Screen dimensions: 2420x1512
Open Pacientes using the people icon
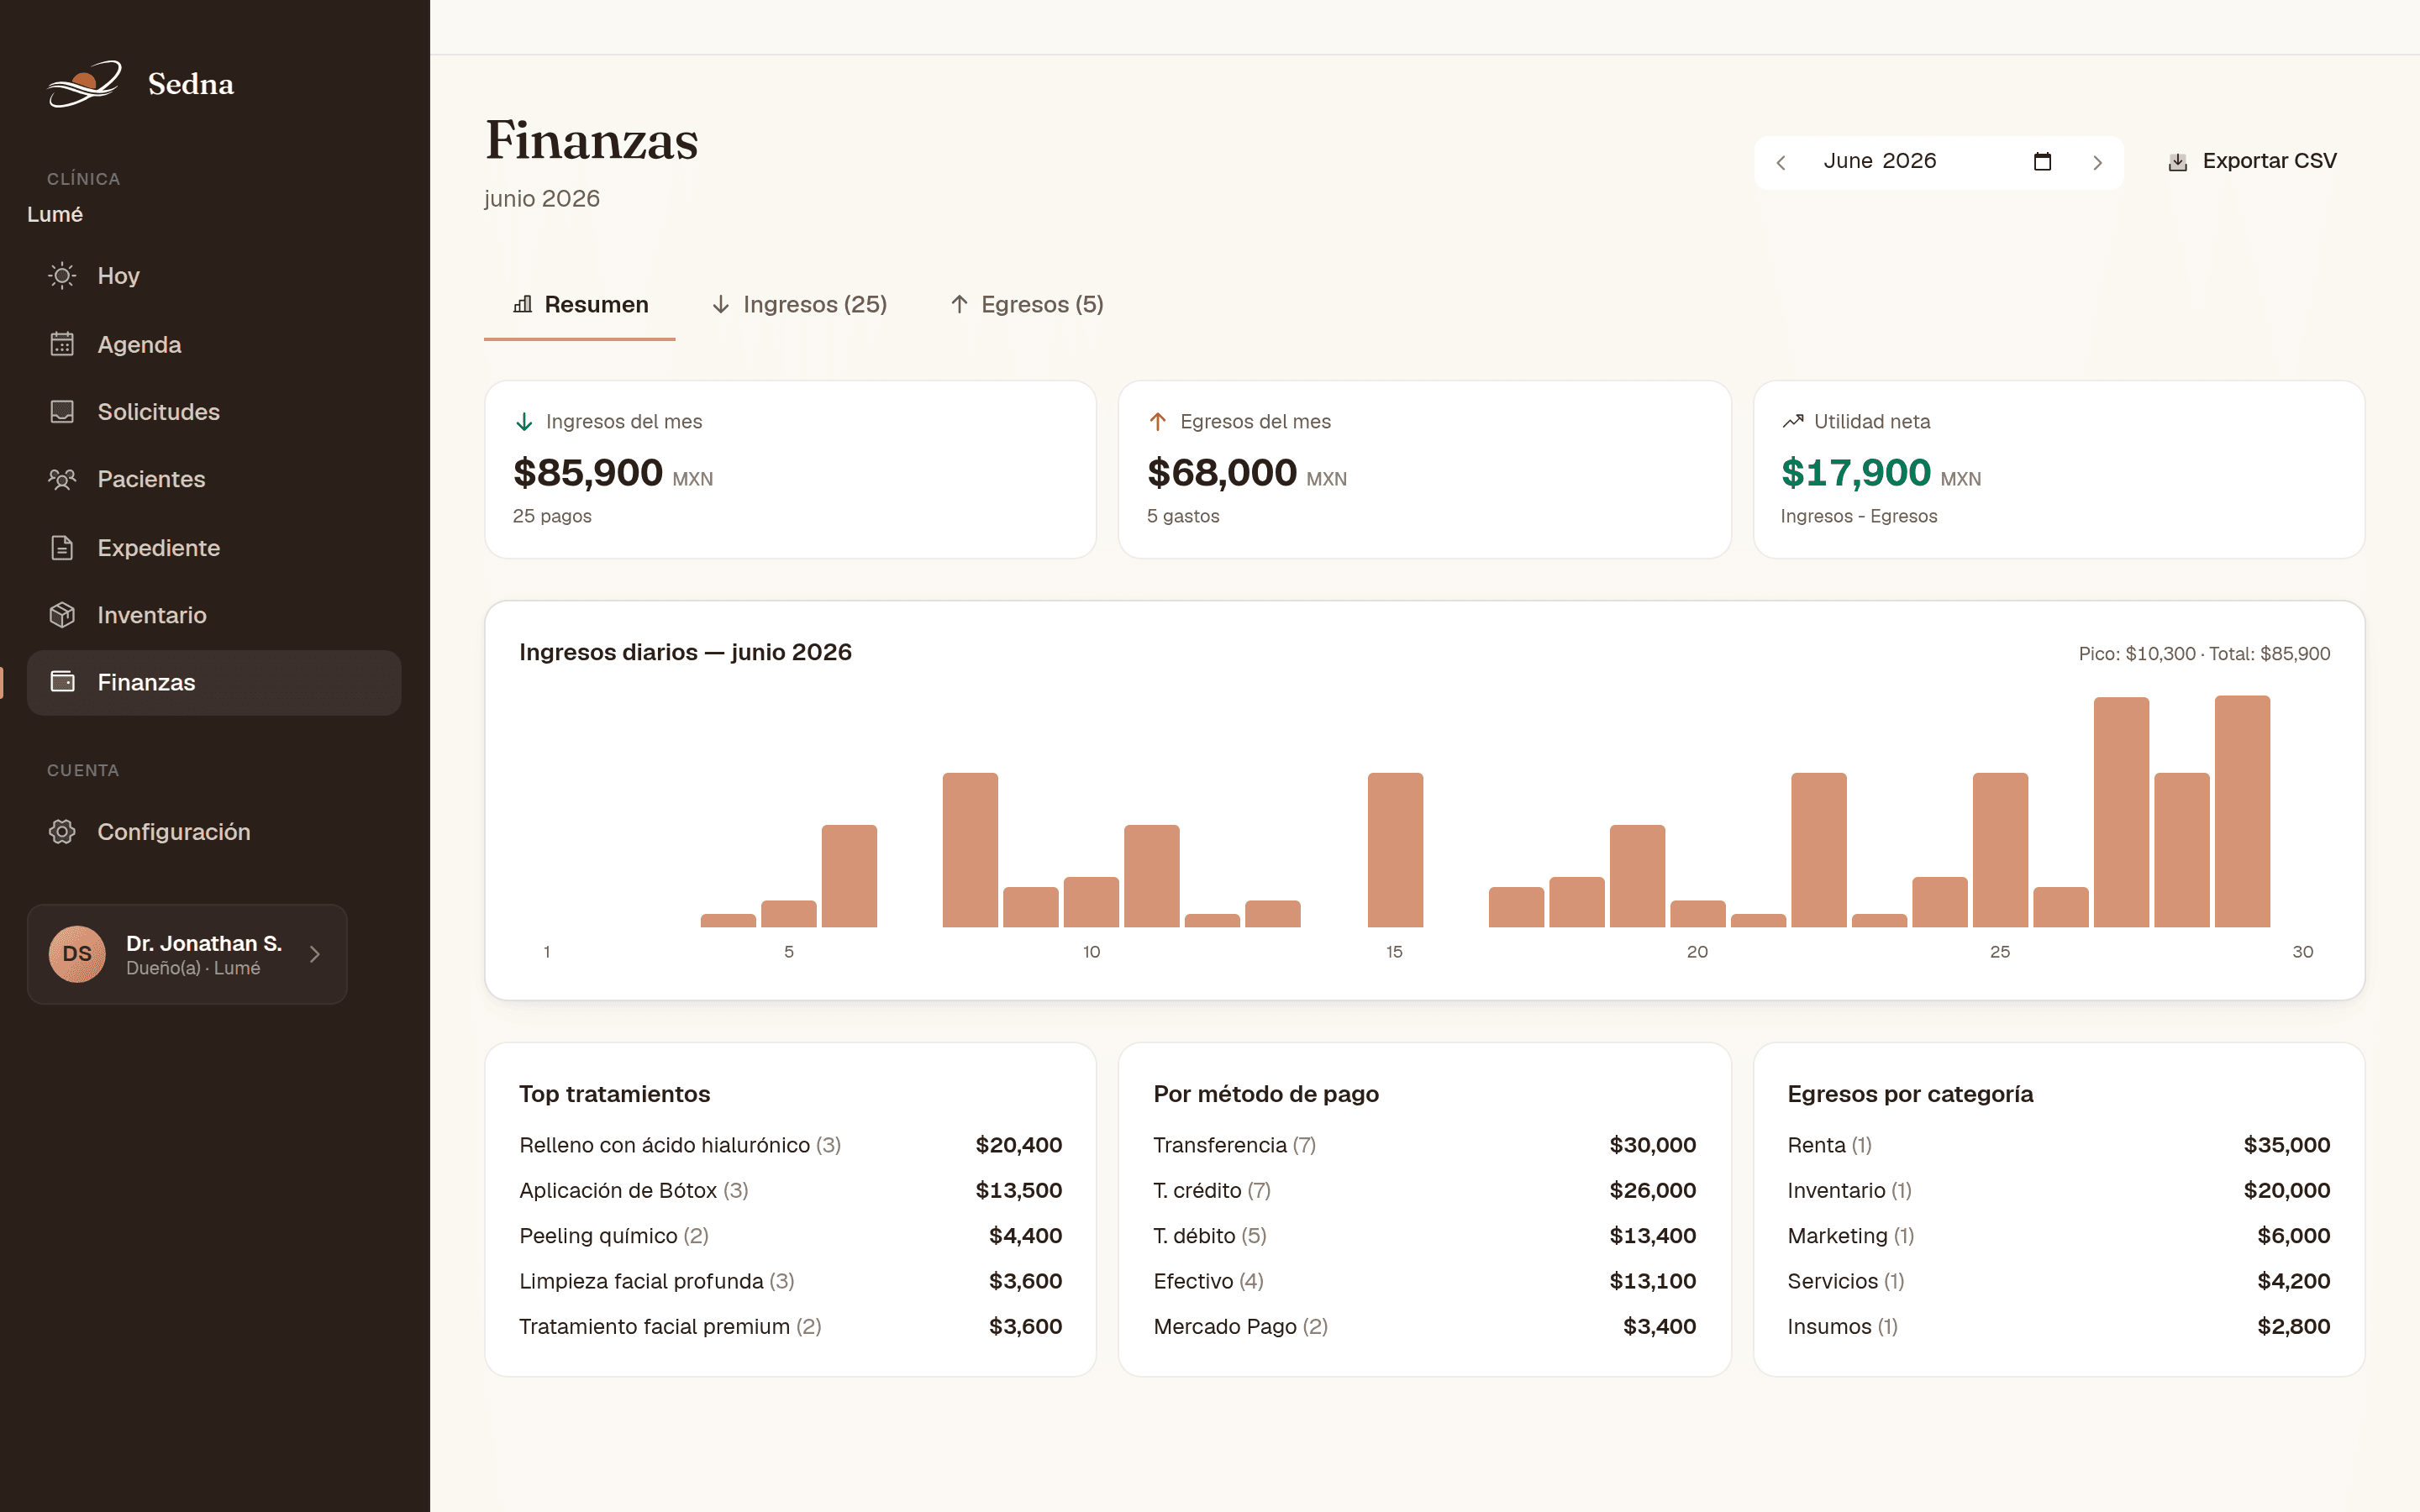[x=62, y=479]
